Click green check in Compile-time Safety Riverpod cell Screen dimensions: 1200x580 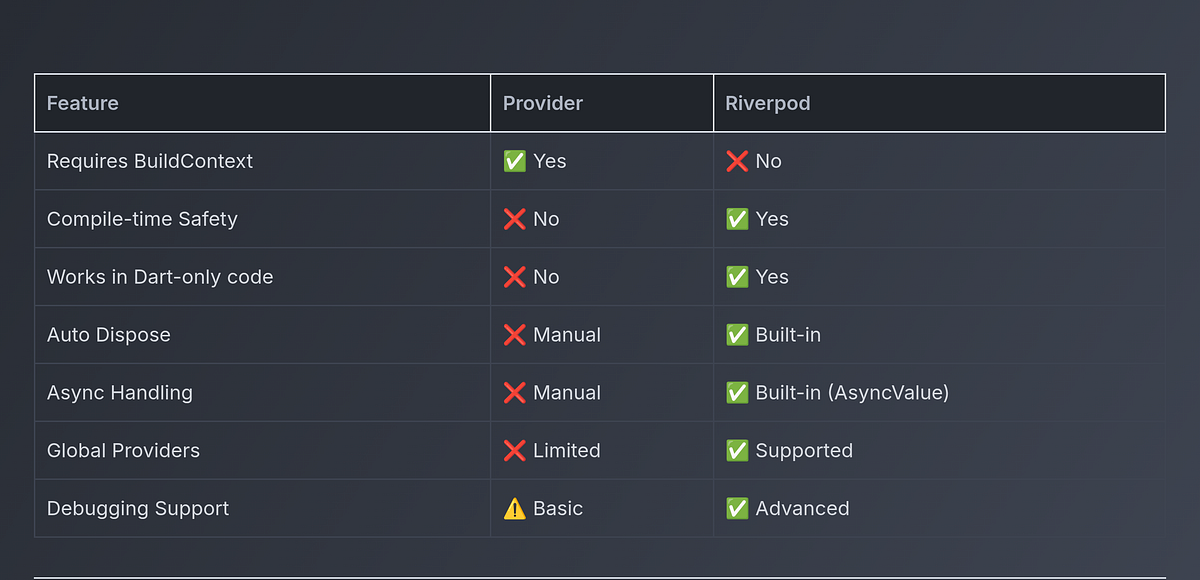pyautogui.click(x=737, y=219)
